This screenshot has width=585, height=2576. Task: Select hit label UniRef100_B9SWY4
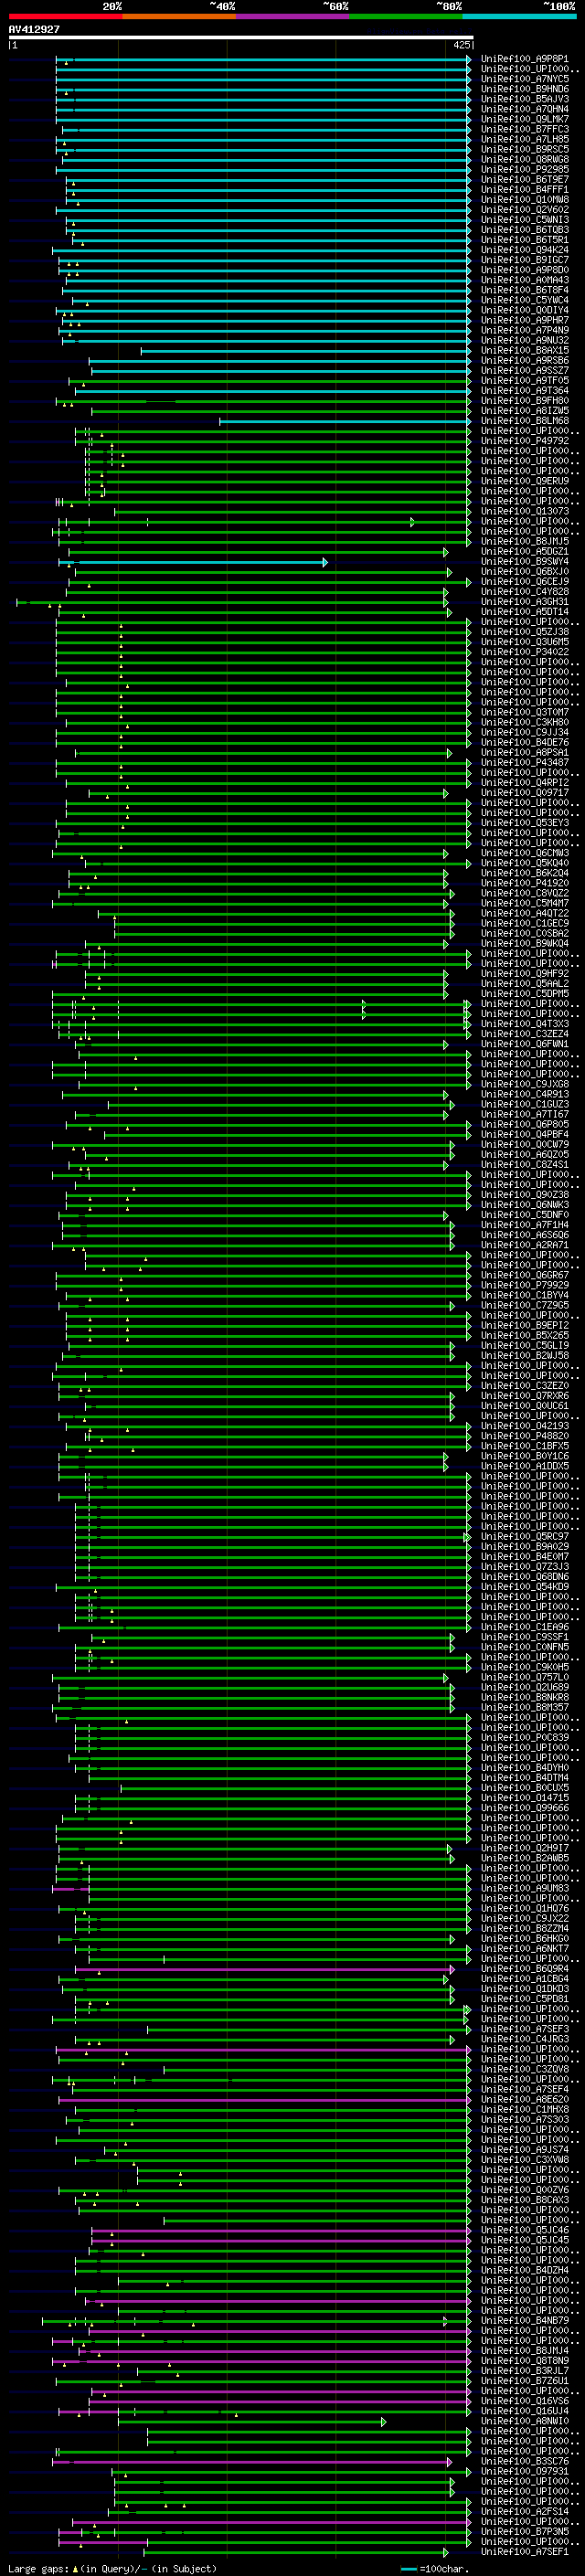(525, 562)
